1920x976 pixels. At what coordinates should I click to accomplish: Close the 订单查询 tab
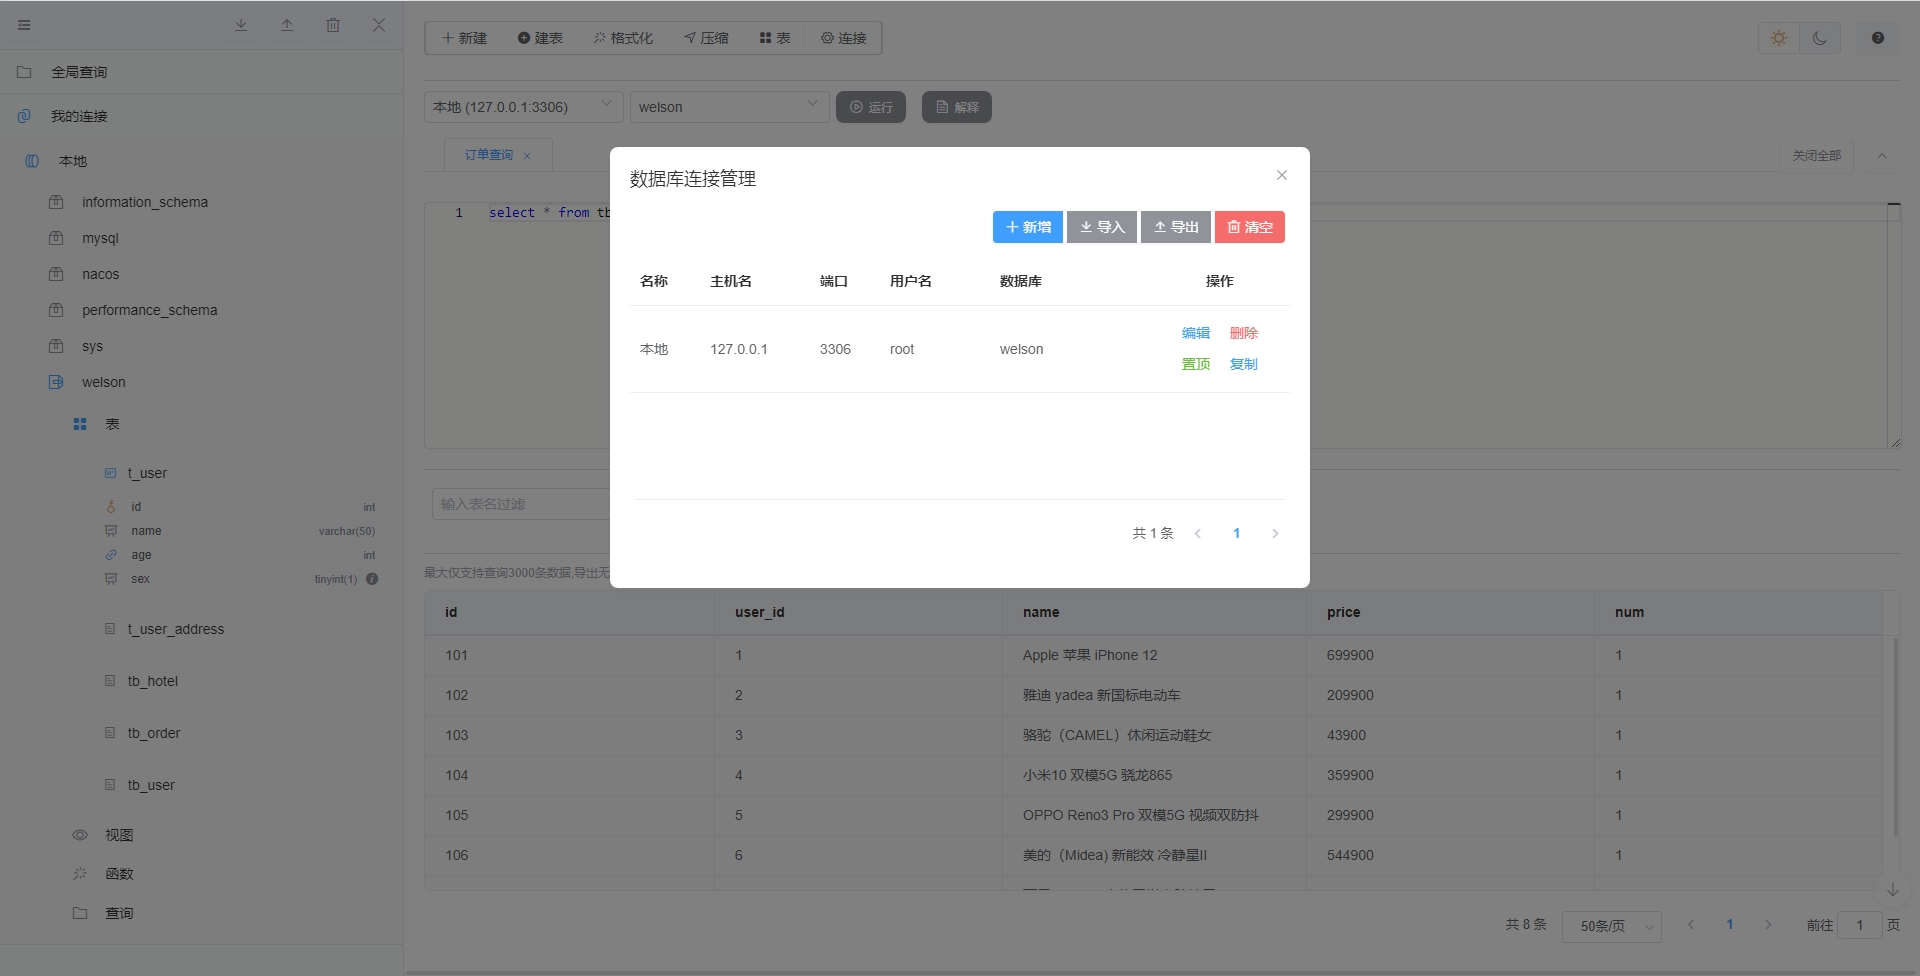527,156
